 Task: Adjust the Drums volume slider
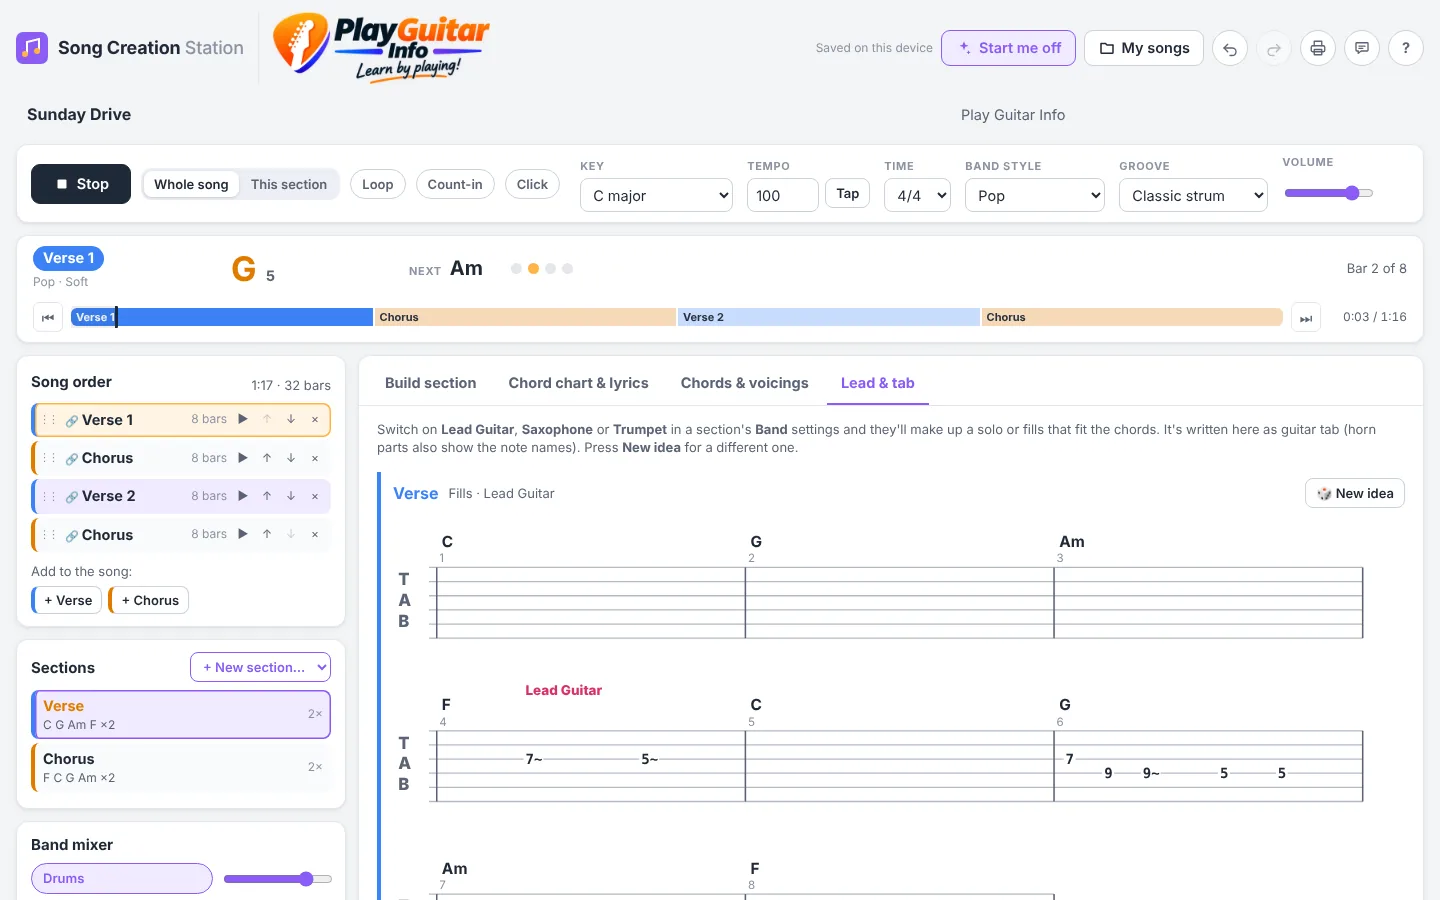277,879
